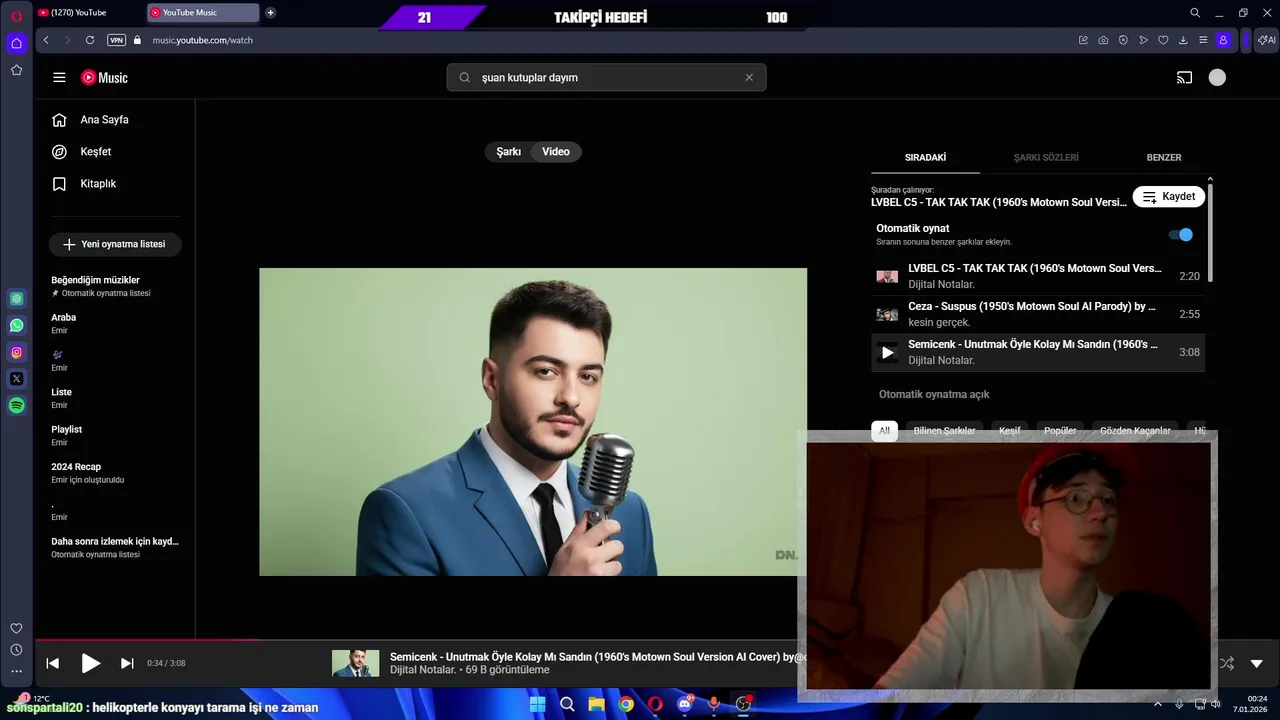The width and height of the screenshot is (1280, 720).
Task: Click the LVBEL C5 queue thumbnail
Action: click(x=887, y=276)
